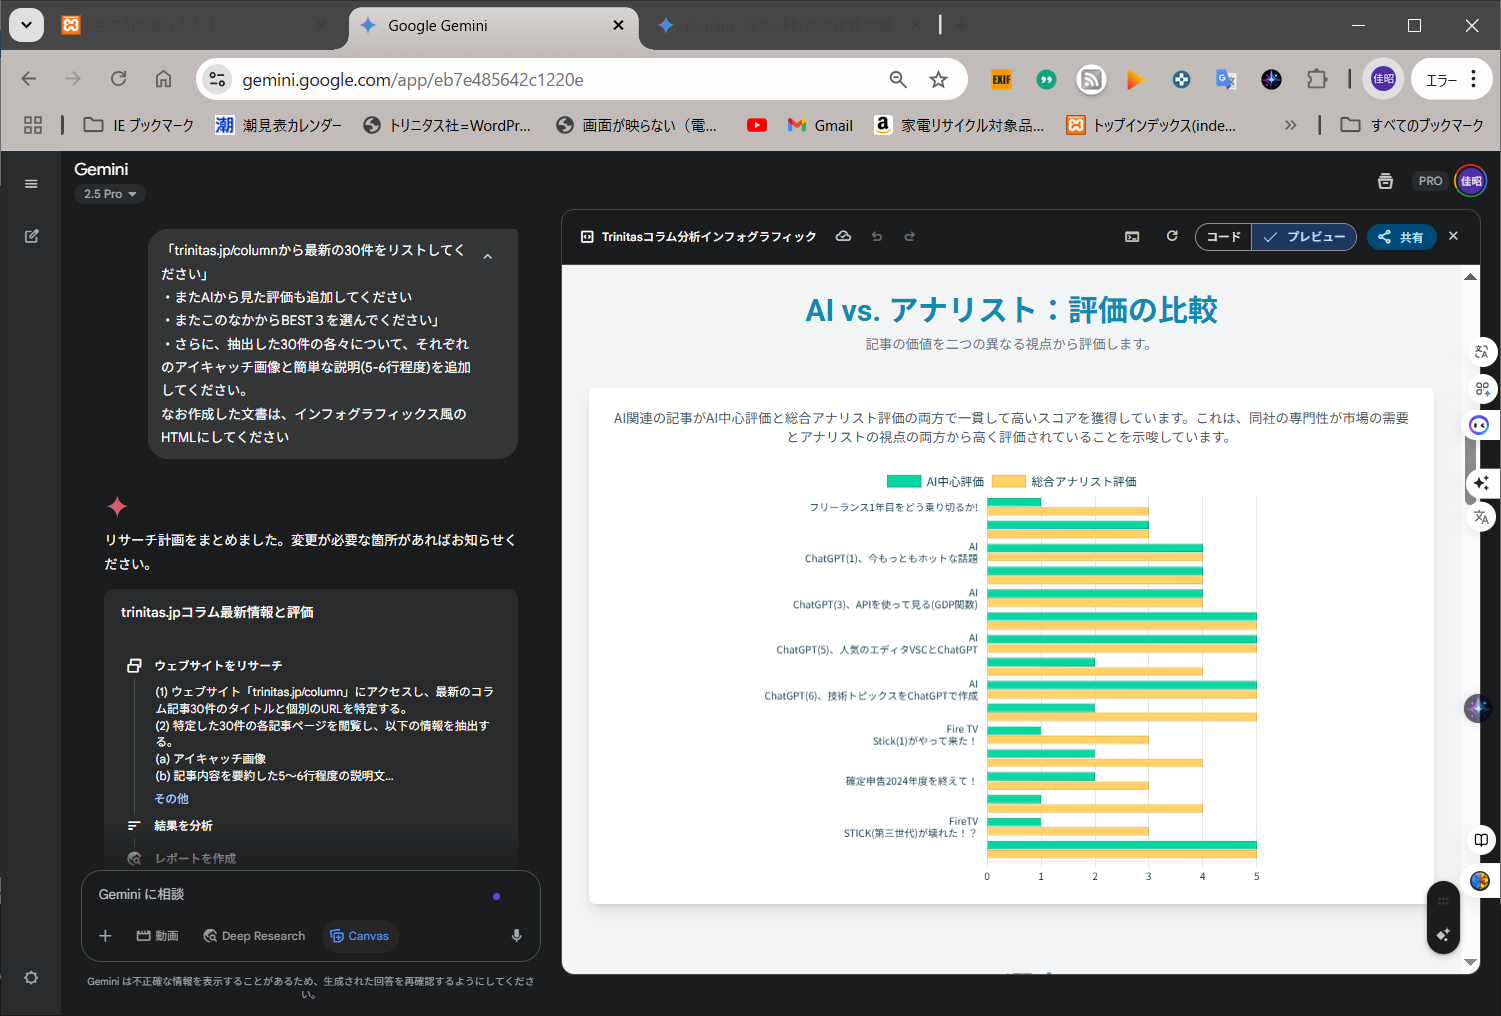Go to the Chrome home page button
This screenshot has width=1501, height=1016.
[x=163, y=79]
